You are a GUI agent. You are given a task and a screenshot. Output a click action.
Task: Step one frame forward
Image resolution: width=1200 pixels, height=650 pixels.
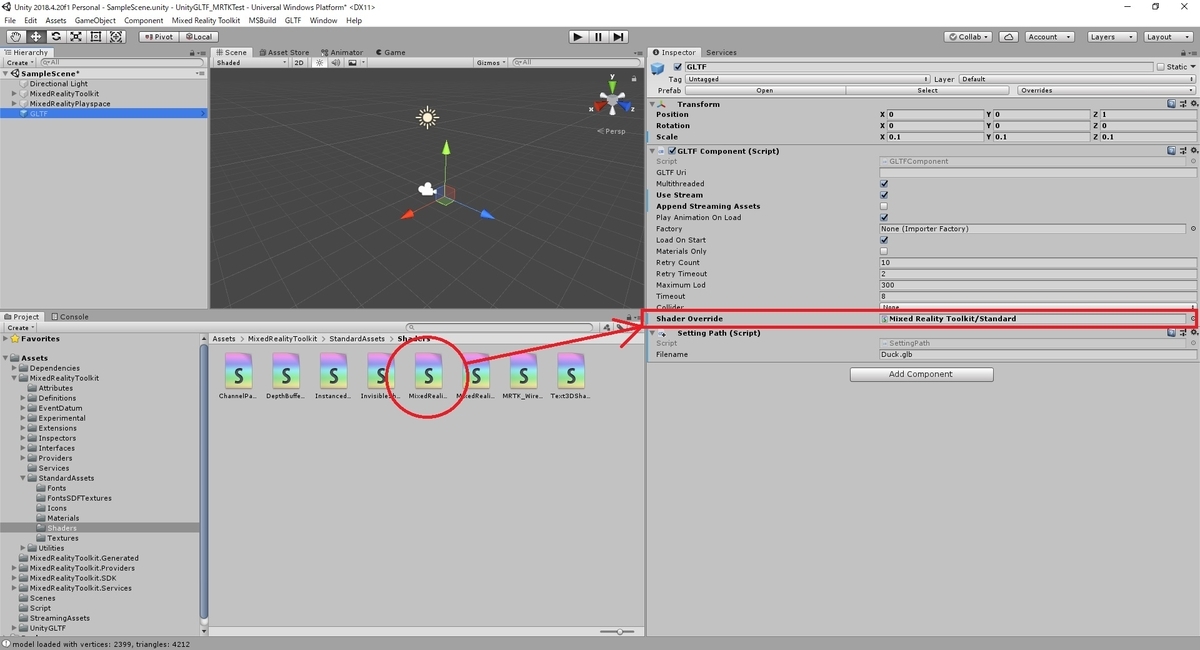(619, 37)
